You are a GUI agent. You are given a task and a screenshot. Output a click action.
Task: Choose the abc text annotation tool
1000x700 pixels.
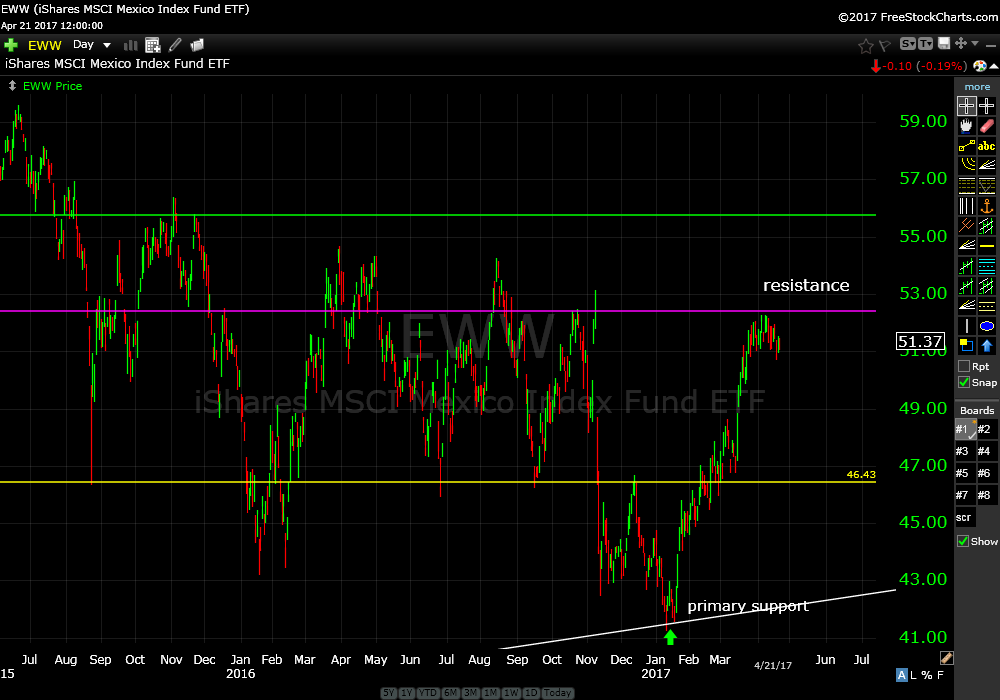[987, 146]
